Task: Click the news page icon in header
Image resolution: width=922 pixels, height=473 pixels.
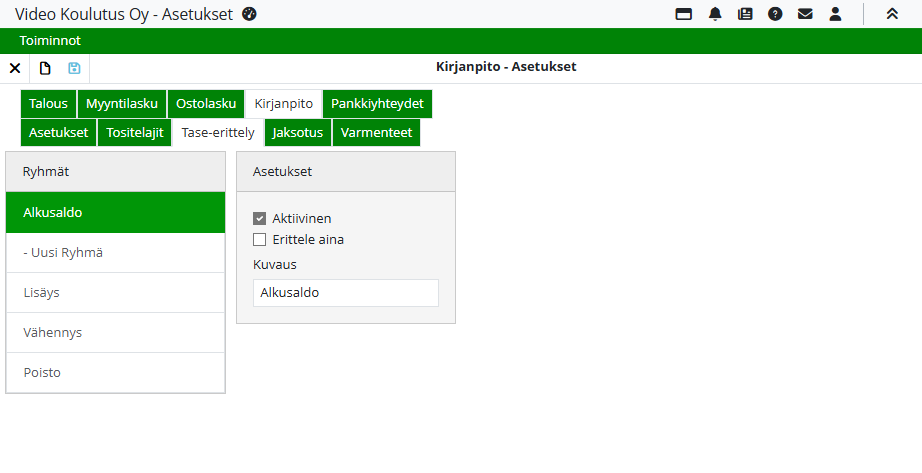Action: tap(744, 14)
